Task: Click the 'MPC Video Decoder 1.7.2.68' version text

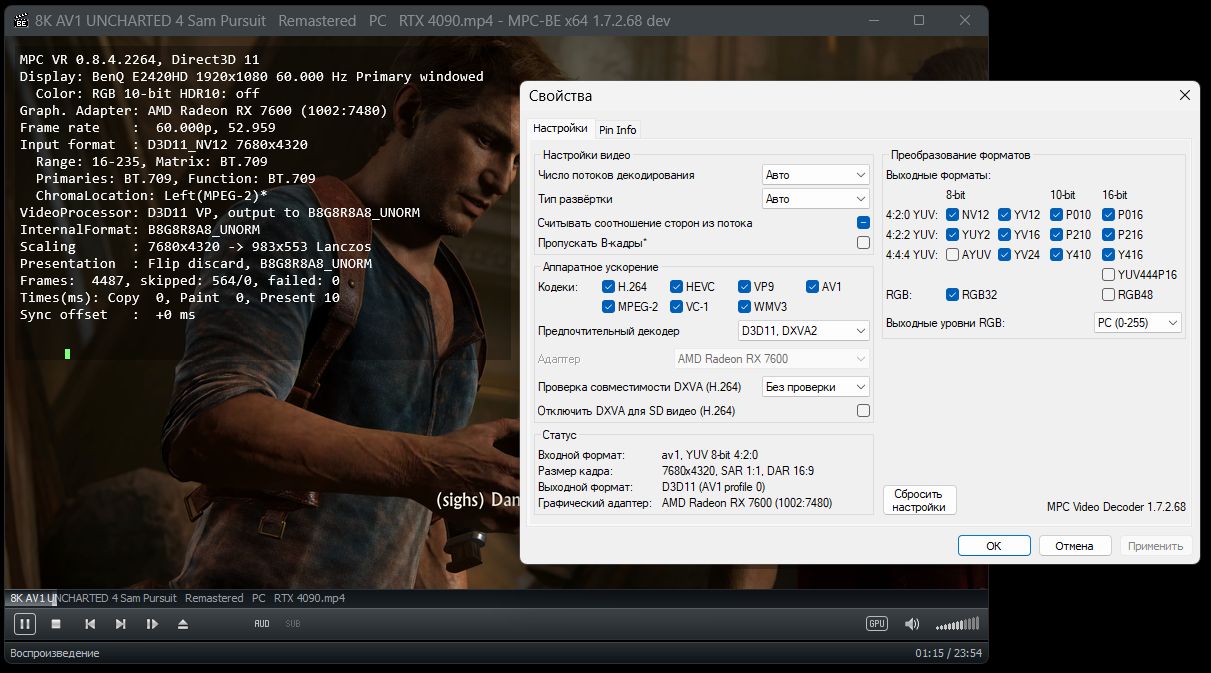Action: pyautogui.click(x=1116, y=507)
